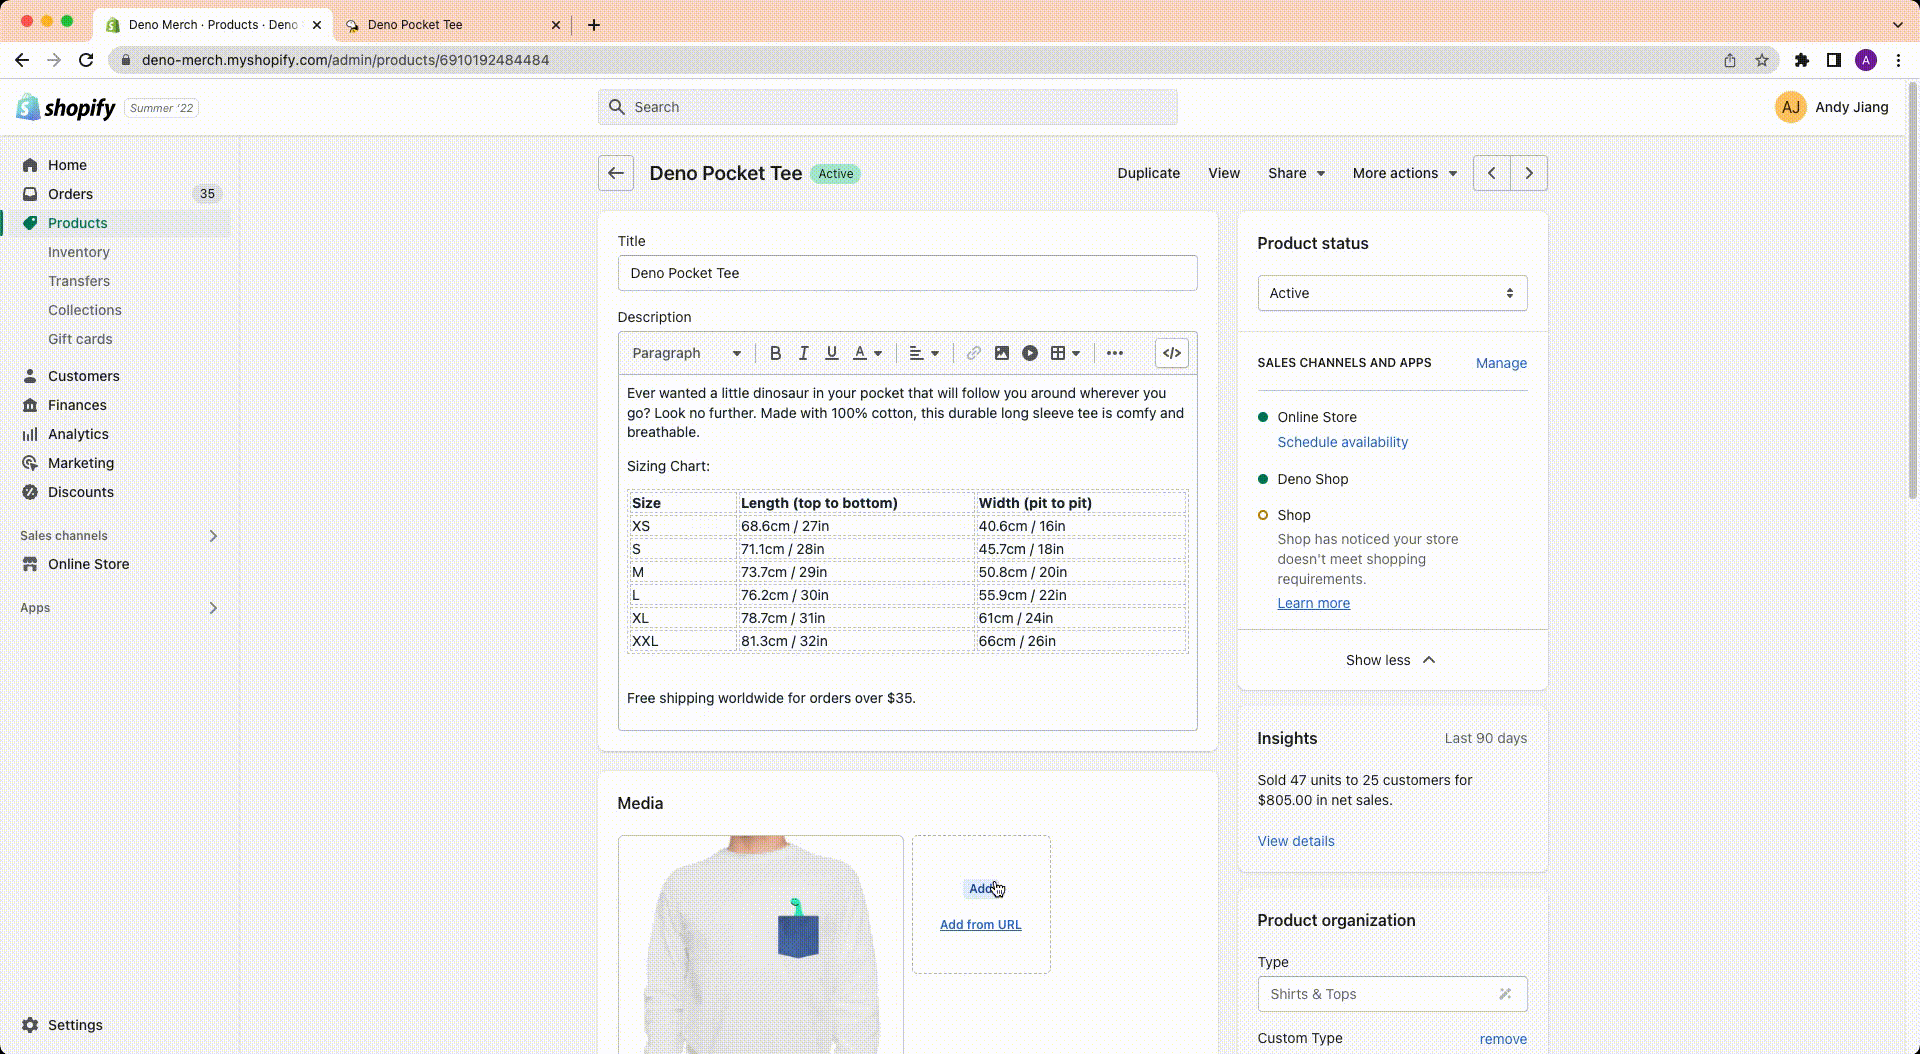Toggle italic formatting in description toolbar
The height and width of the screenshot is (1054, 1920).
tap(803, 353)
